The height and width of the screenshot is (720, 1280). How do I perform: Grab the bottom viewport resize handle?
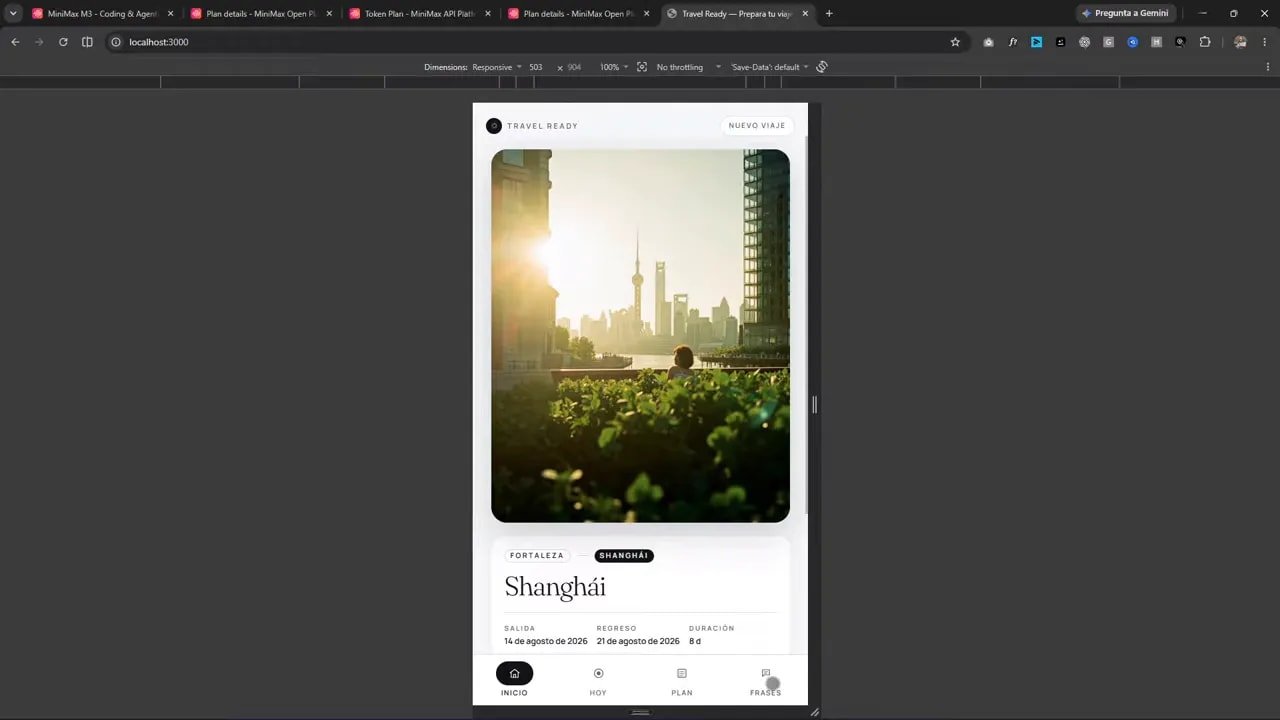[x=640, y=712]
